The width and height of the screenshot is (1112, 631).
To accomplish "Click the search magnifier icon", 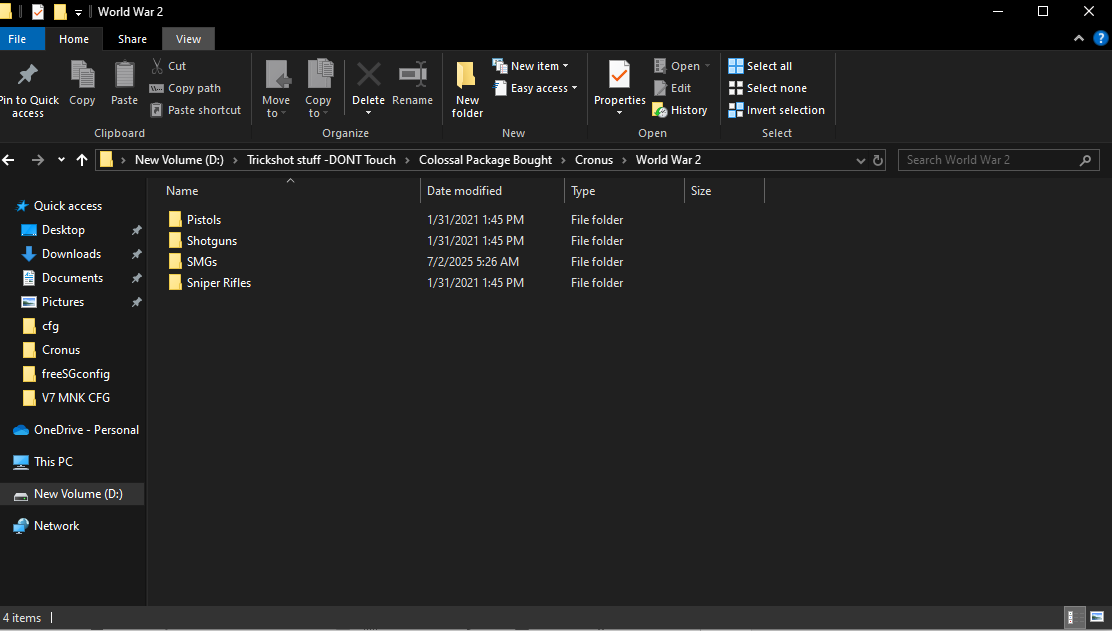I will (x=1085, y=160).
